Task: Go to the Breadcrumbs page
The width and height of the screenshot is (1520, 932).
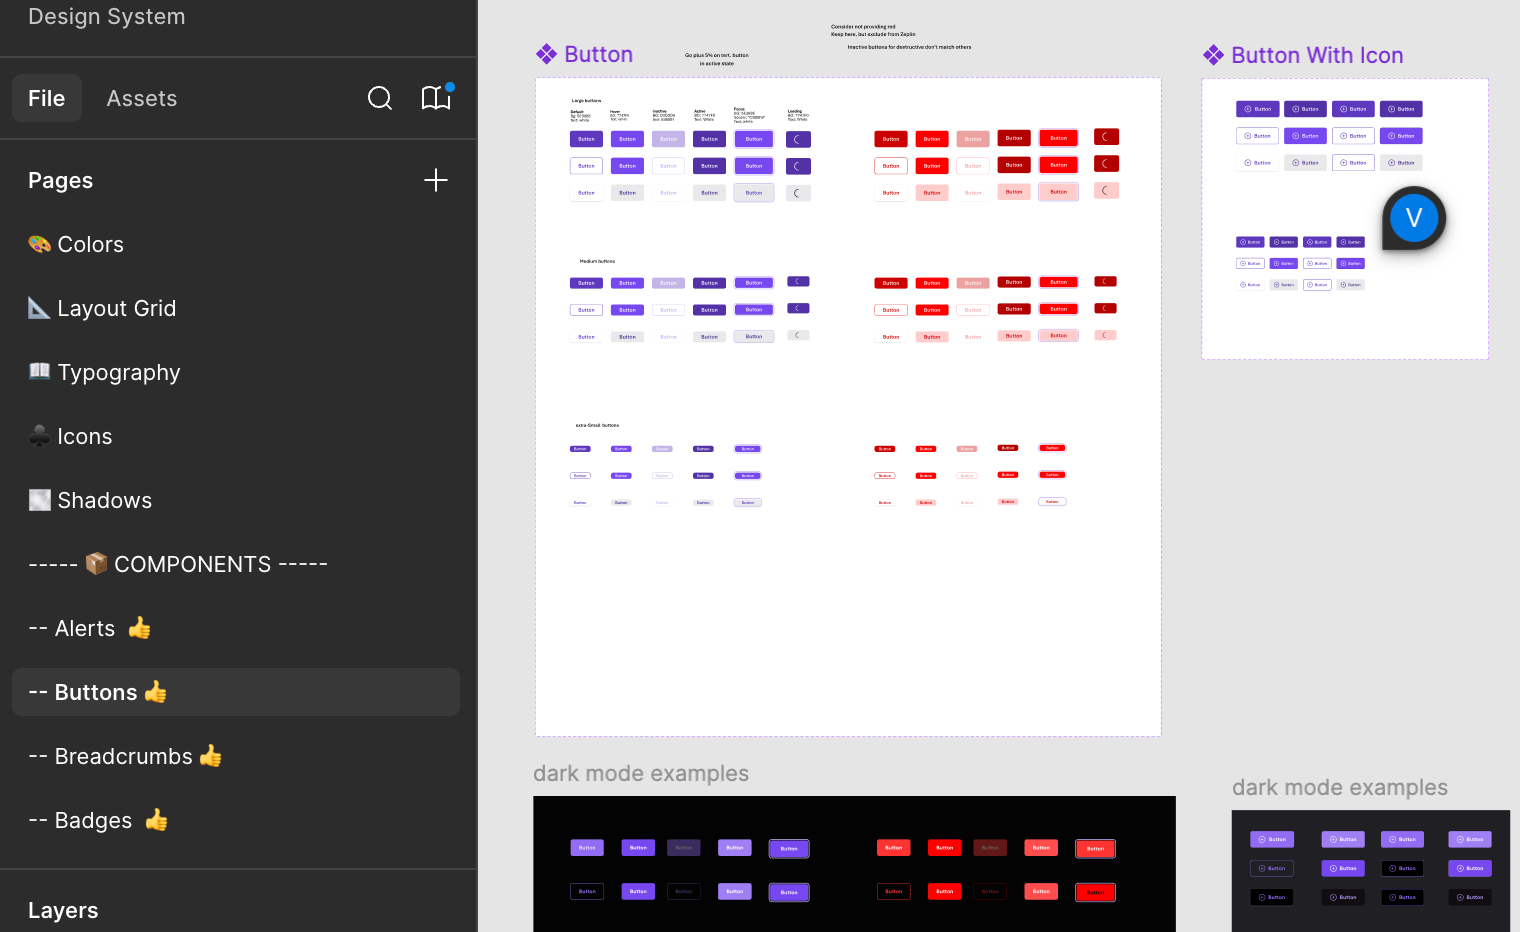Action: point(236,756)
